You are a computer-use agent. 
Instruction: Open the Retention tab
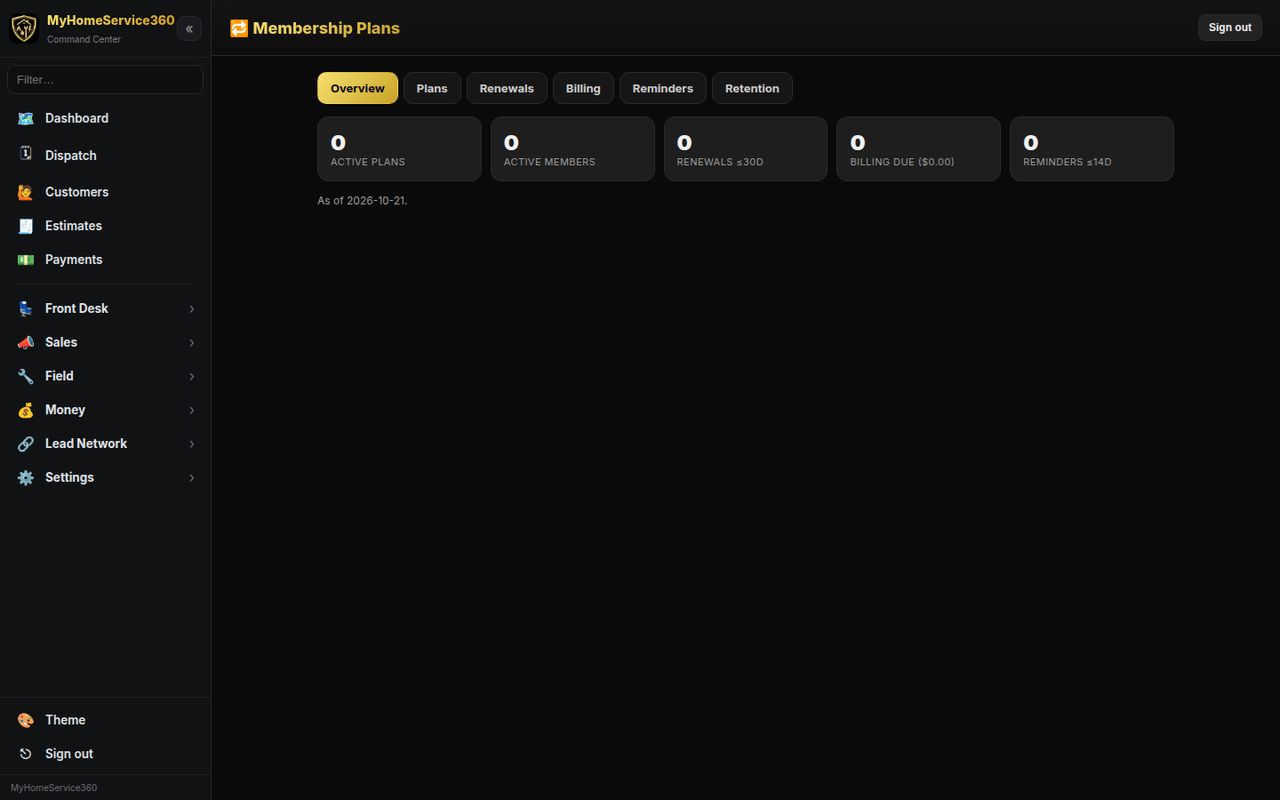752,88
